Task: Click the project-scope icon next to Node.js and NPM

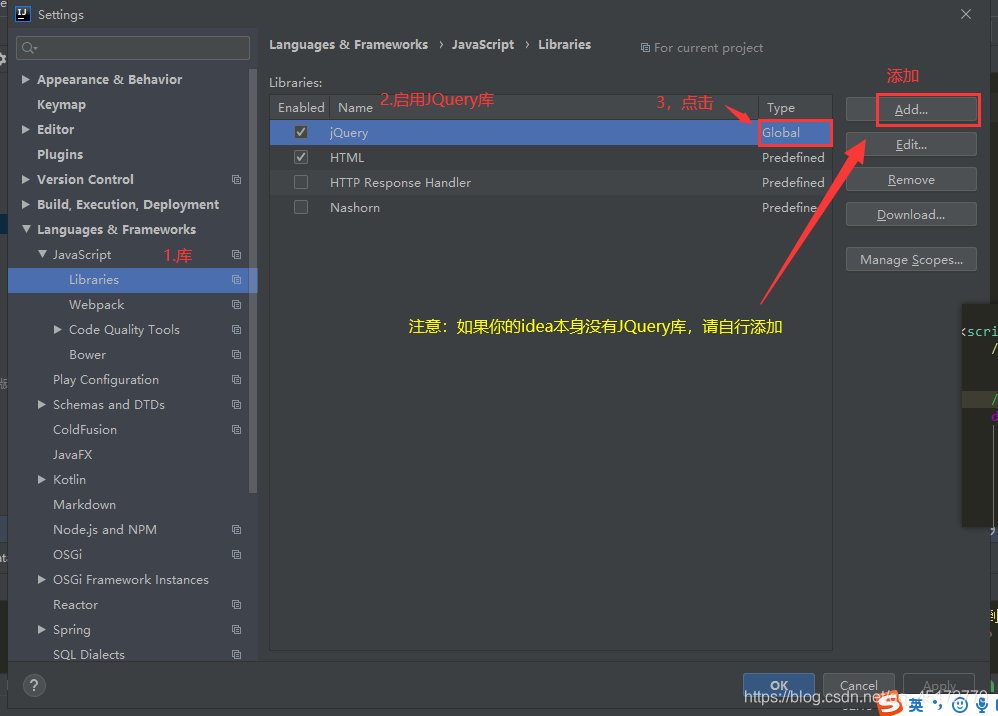Action: (236, 530)
